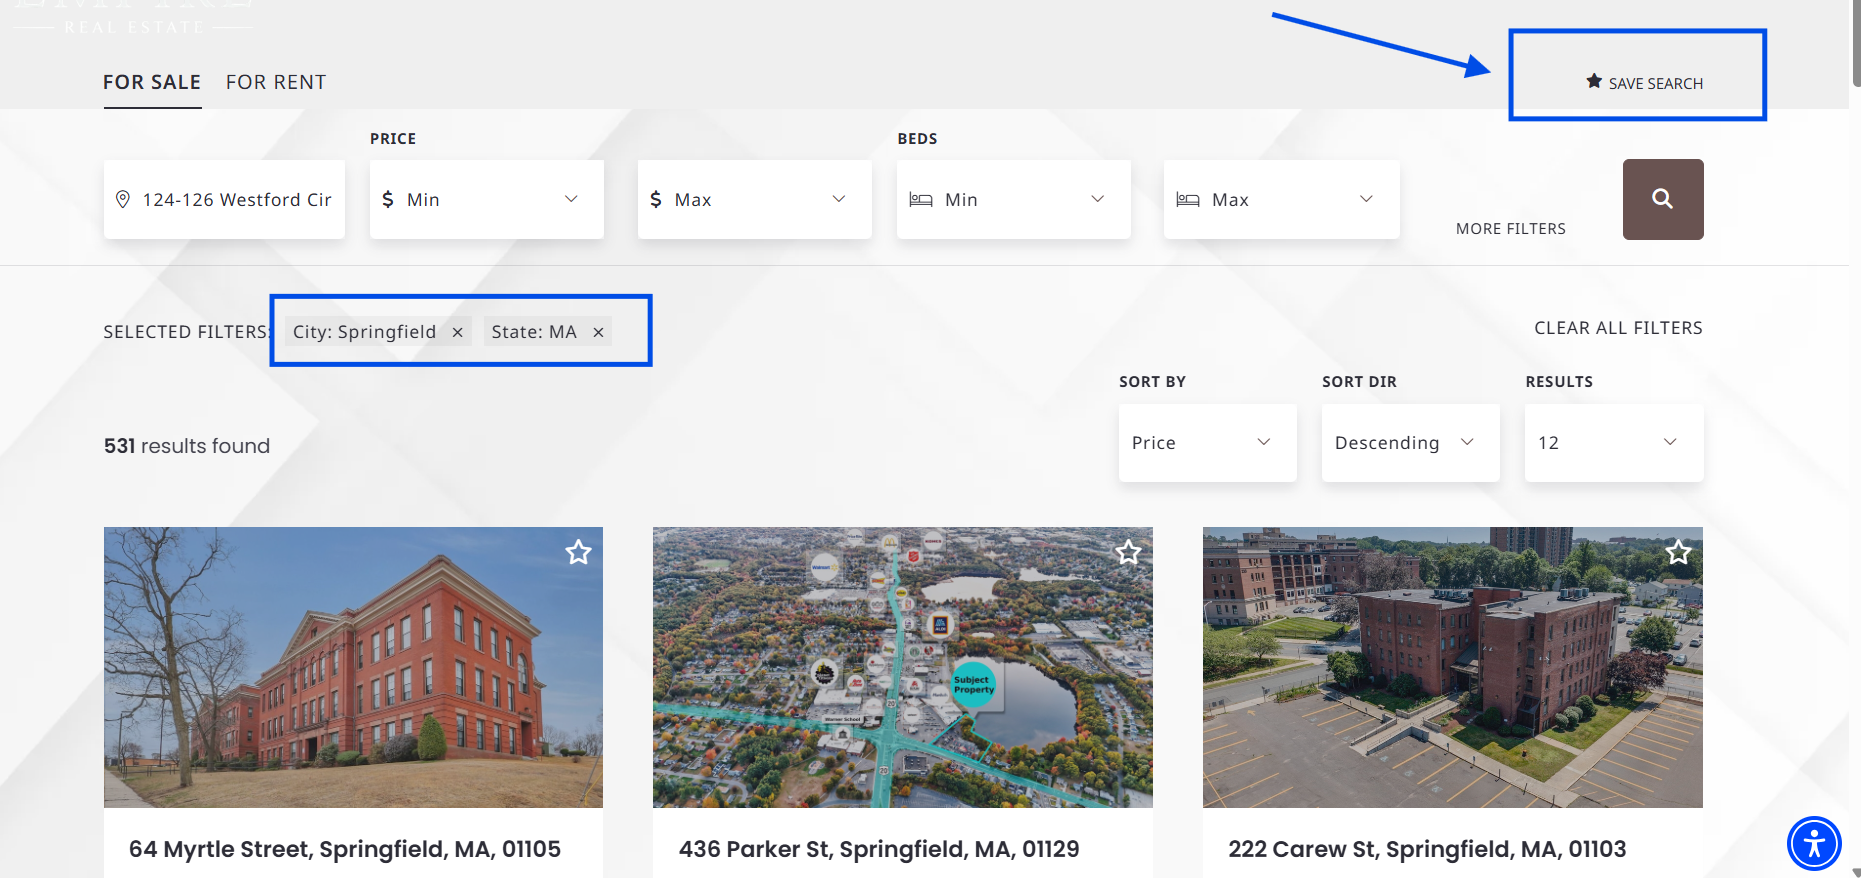Remove the State: MA filter chip
The height and width of the screenshot is (878, 1861).
coord(598,332)
